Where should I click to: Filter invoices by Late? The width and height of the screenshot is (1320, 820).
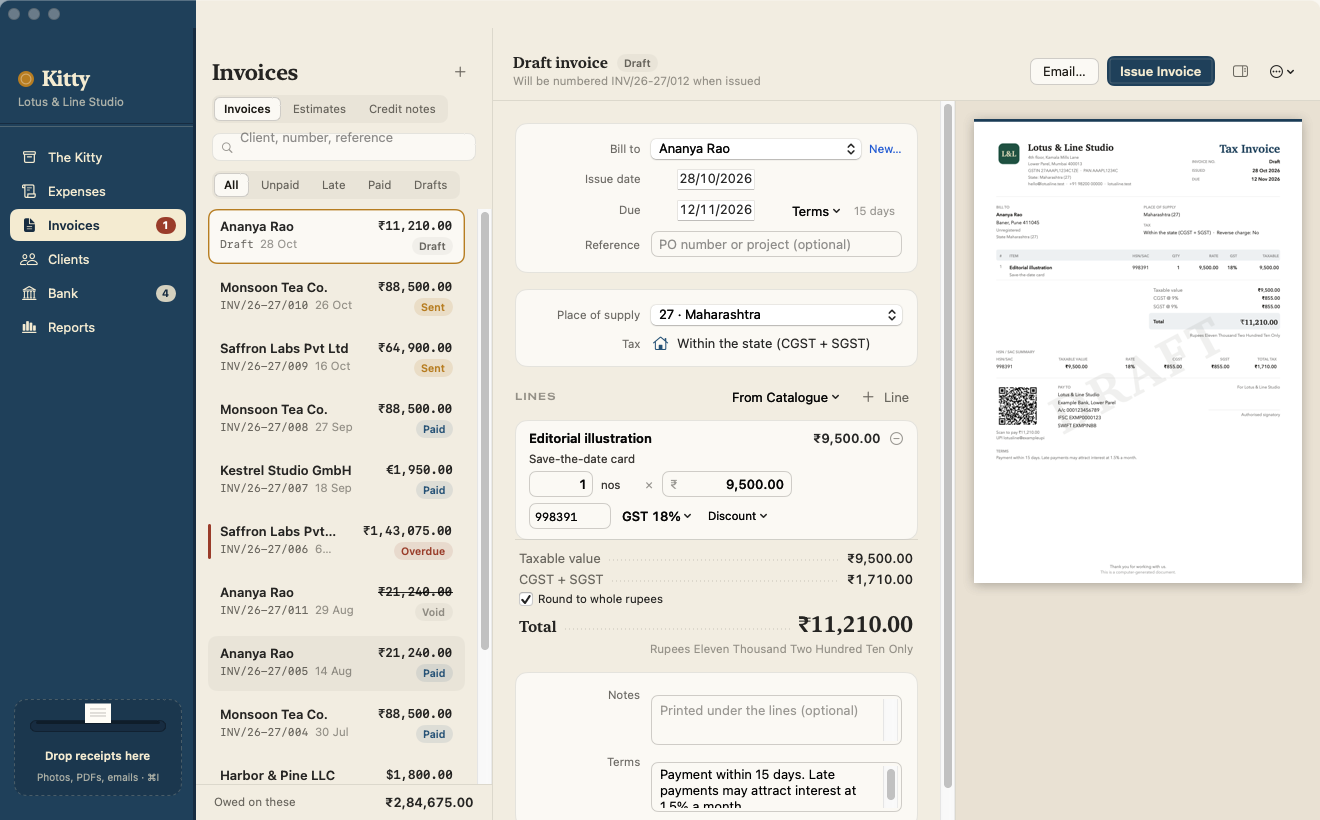[334, 185]
